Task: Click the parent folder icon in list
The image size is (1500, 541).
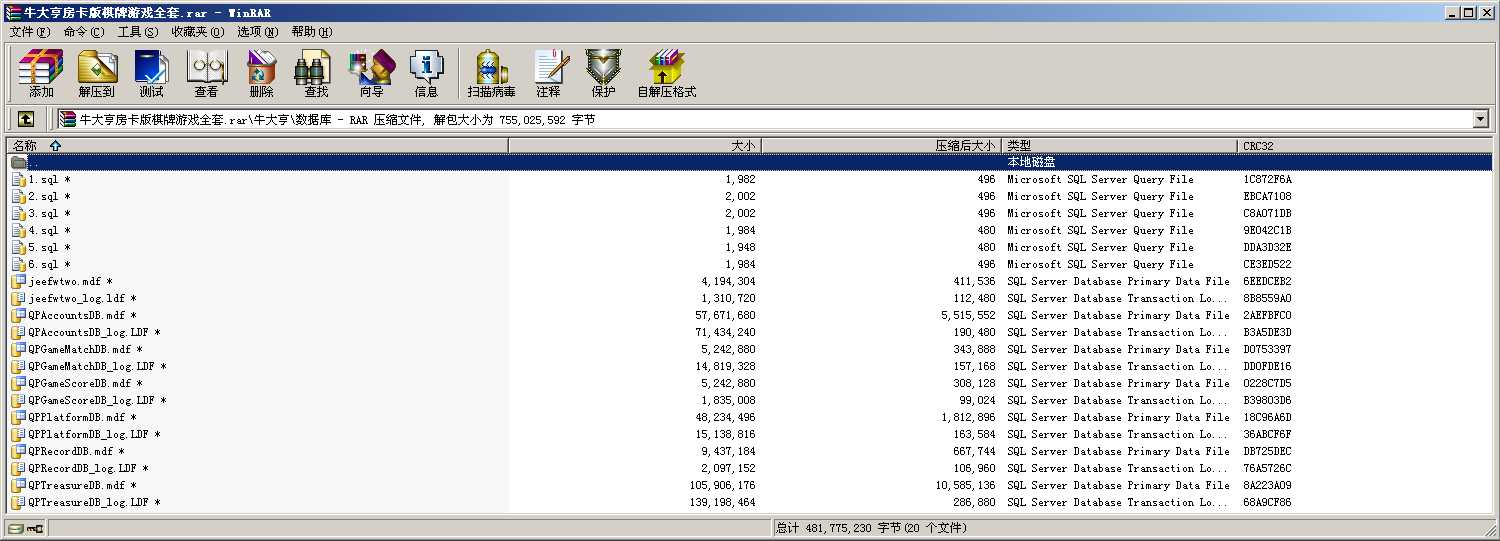Action: [18, 162]
